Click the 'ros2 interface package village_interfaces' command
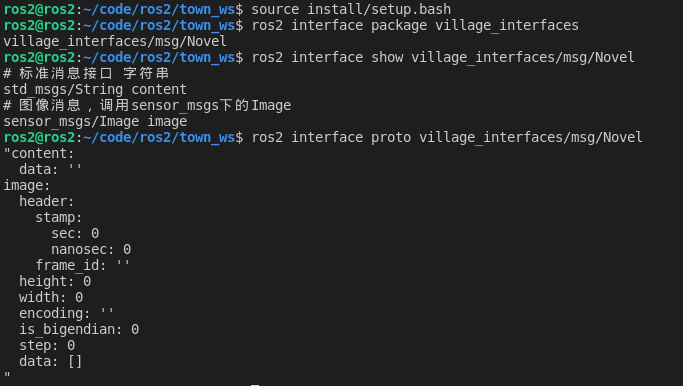The image size is (683, 386). 415,25
